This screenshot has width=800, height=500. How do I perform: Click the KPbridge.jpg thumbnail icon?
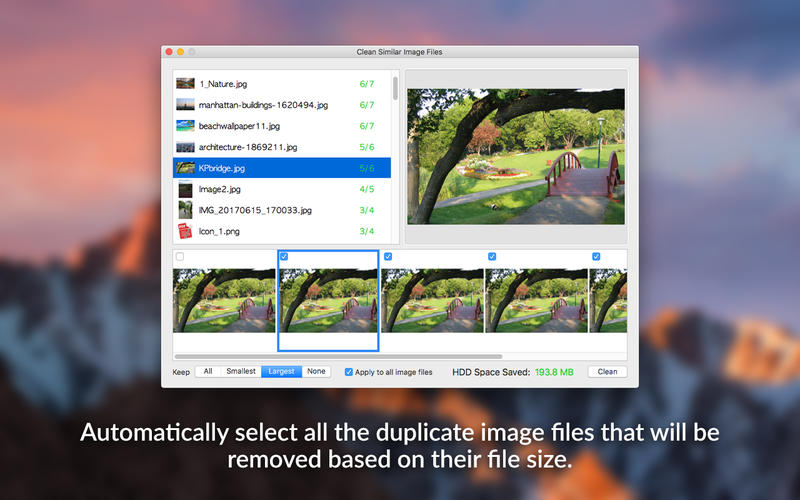click(x=185, y=168)
